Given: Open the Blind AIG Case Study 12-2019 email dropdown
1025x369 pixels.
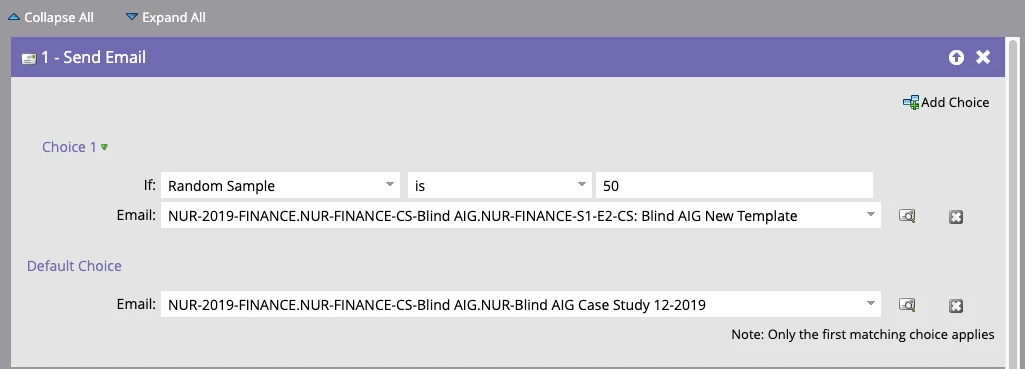Looking at the screenshot, I should tap(520, 304).
